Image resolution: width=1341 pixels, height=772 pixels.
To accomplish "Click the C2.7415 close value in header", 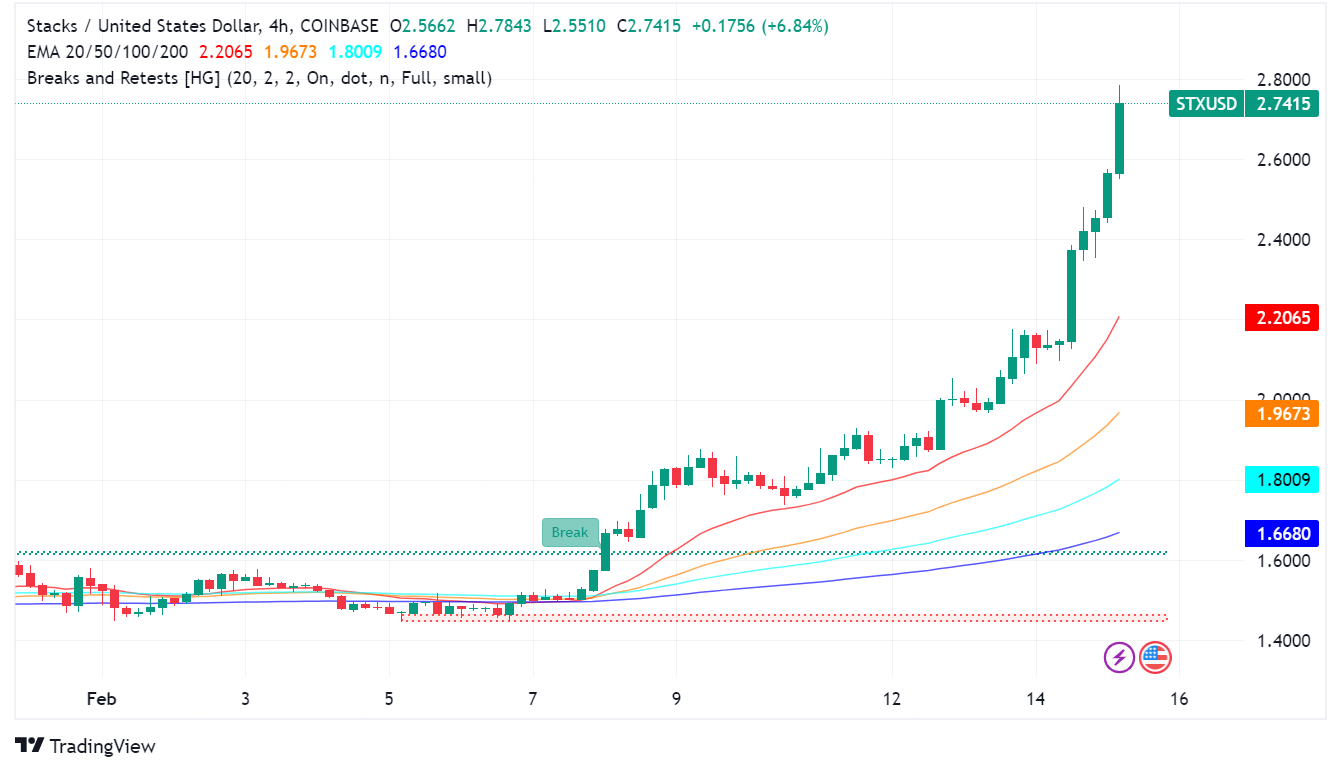I will pyautogui.click(x=648, y=26).
